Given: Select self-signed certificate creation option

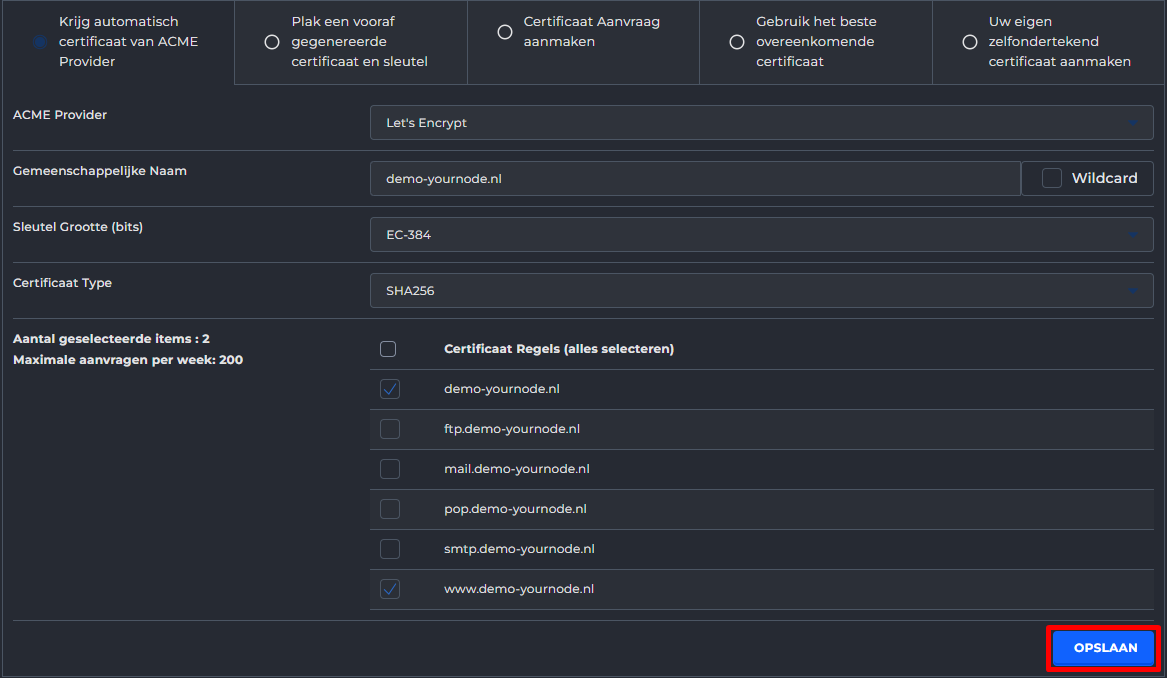Looking at the screenshot, I should (970, 42).
